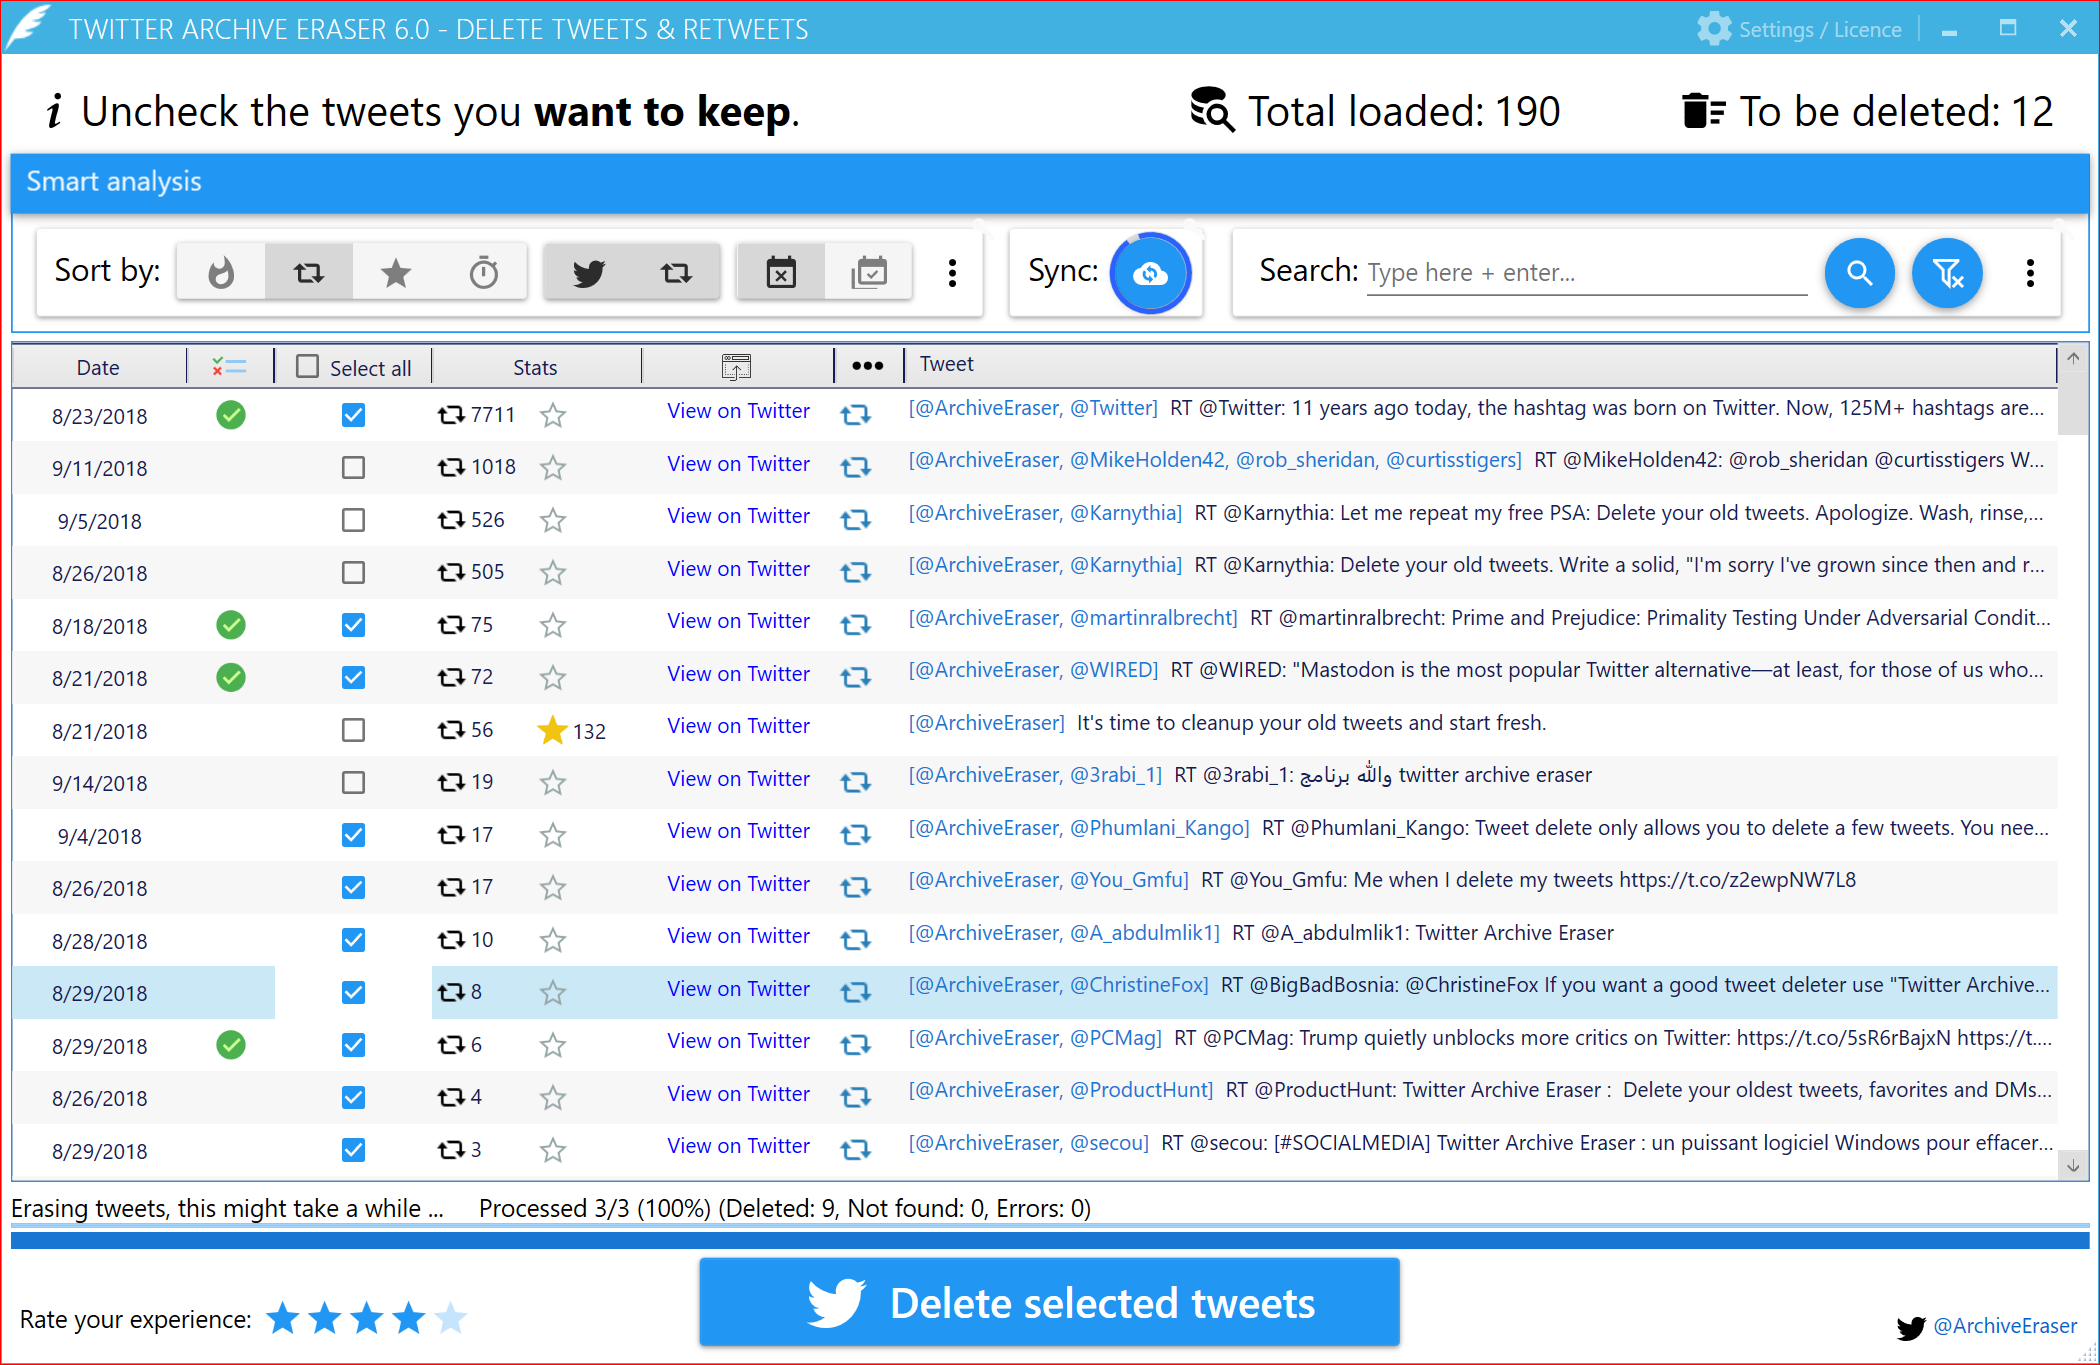
Task: Rate experience with the fifth star
Action: pyautogui.click(x=451, y=1318)
